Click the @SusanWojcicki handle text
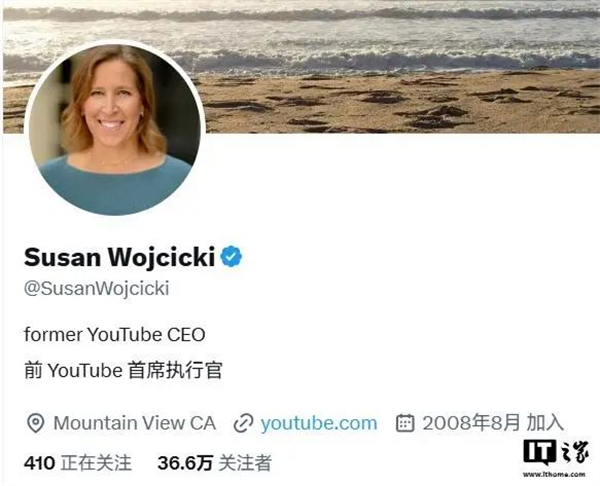600x486 pixels. click(96, 289)
